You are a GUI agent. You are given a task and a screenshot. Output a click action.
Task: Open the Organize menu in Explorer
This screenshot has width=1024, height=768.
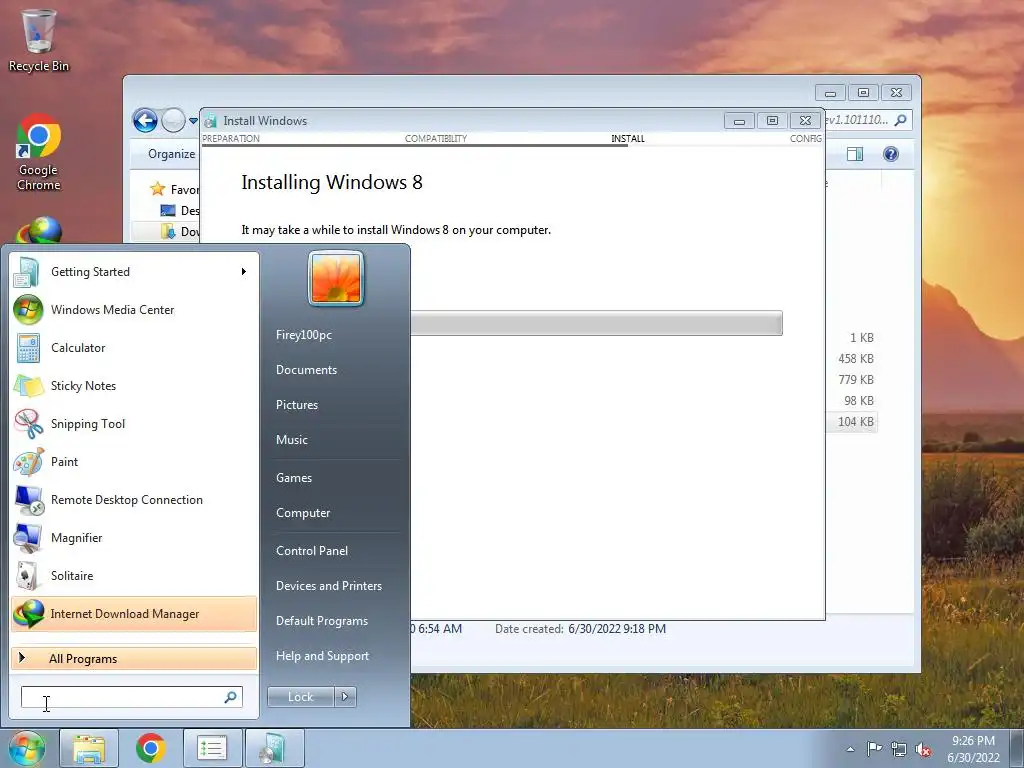[171, 154]
